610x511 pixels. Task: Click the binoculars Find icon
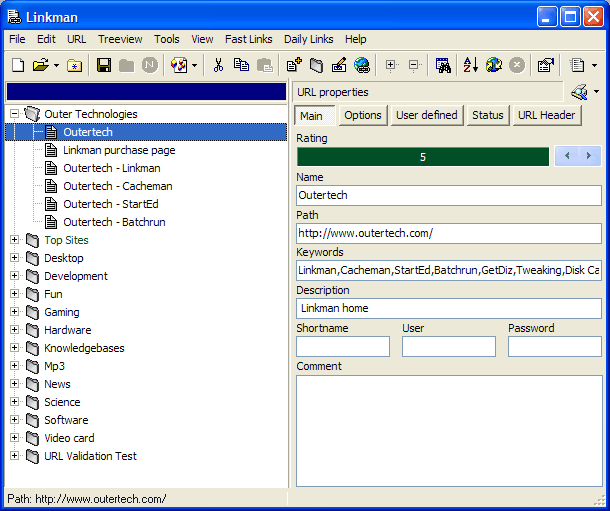coord(443,65)
